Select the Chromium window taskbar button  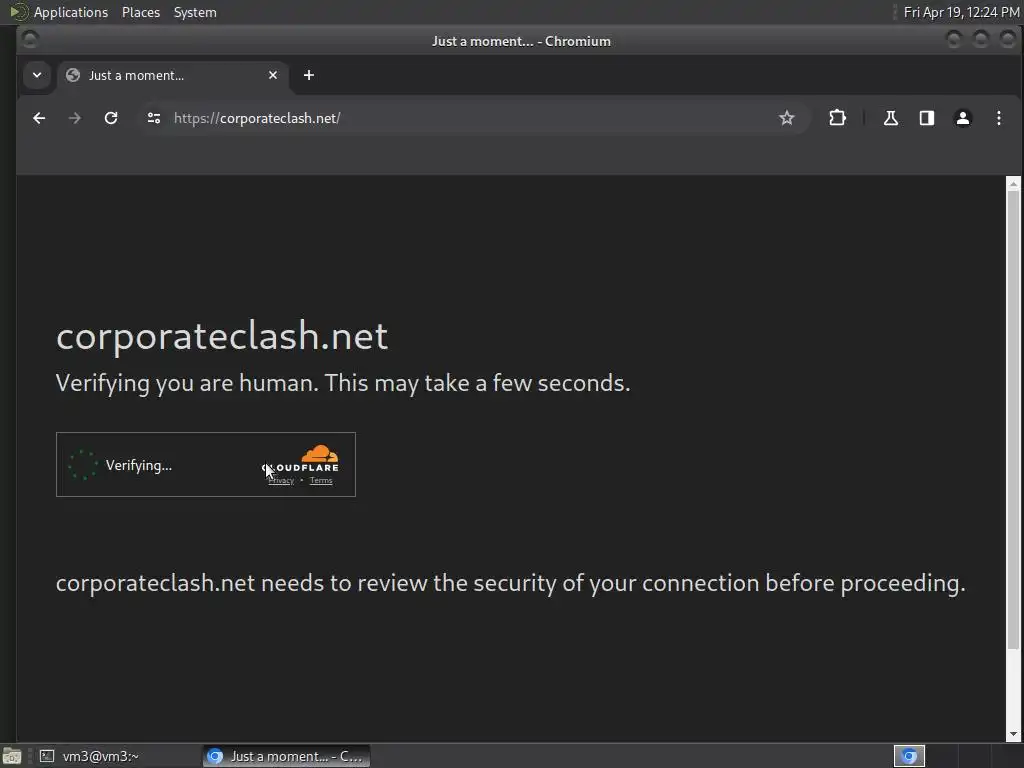tap(286, 756)
